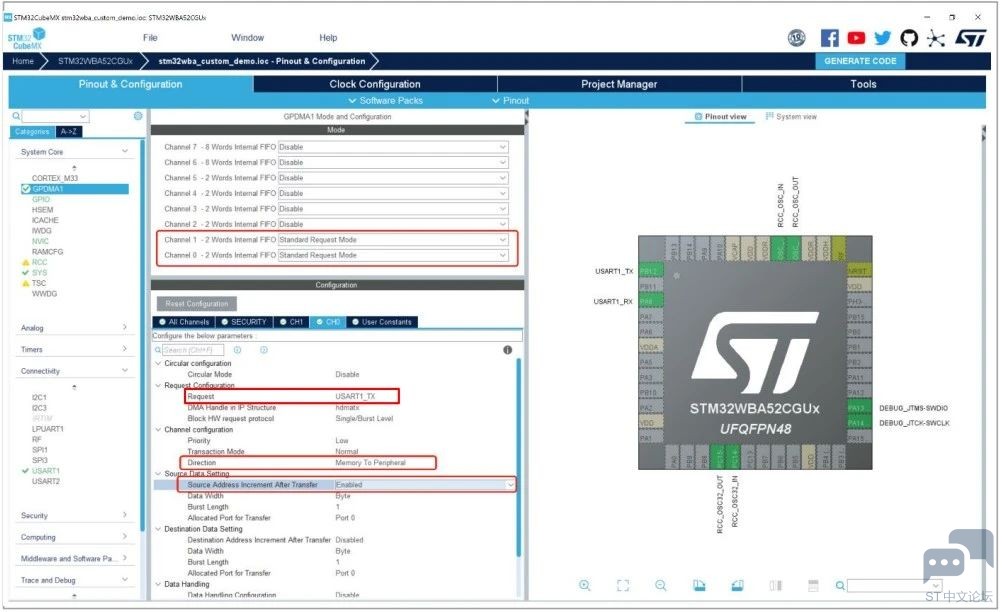
Task: Open the categories settings gear icon
Action: pyautogui.click(x=138, y=116)
